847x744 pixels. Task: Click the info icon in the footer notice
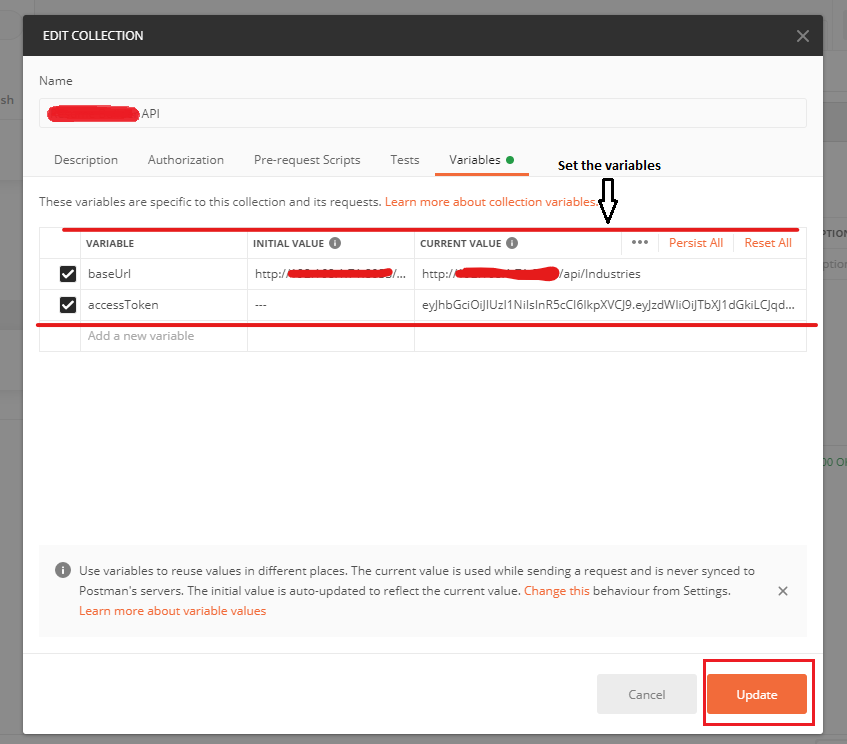click(62, 570)
